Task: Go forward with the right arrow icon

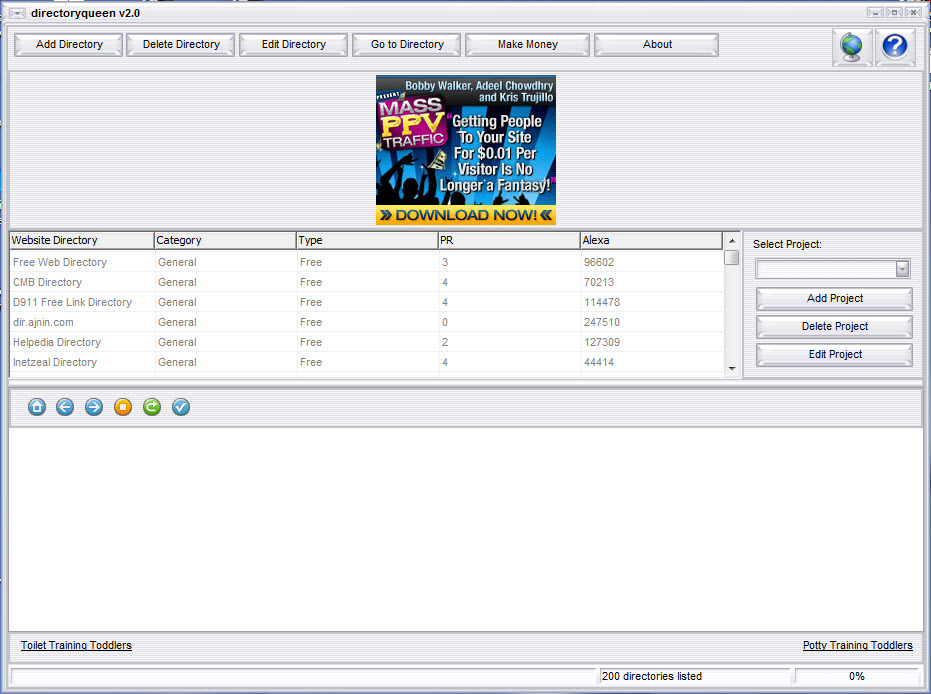Action: (94, 407)
